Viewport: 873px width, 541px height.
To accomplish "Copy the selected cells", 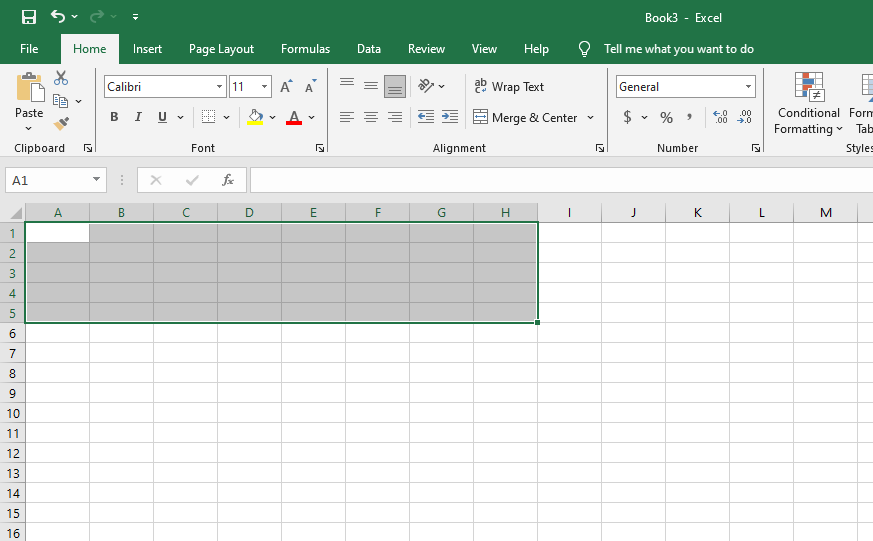I will coord(60,101).
